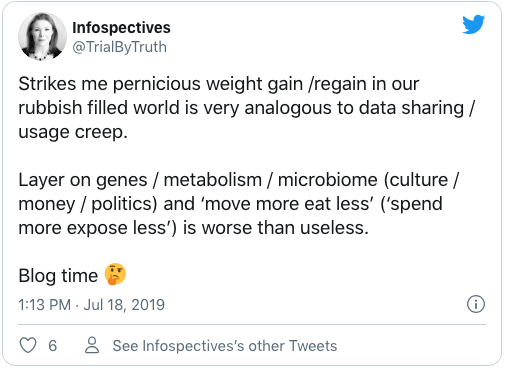505x368 pixels.
Task: Open the full tweet timestamp line
Action: point(91,305)
